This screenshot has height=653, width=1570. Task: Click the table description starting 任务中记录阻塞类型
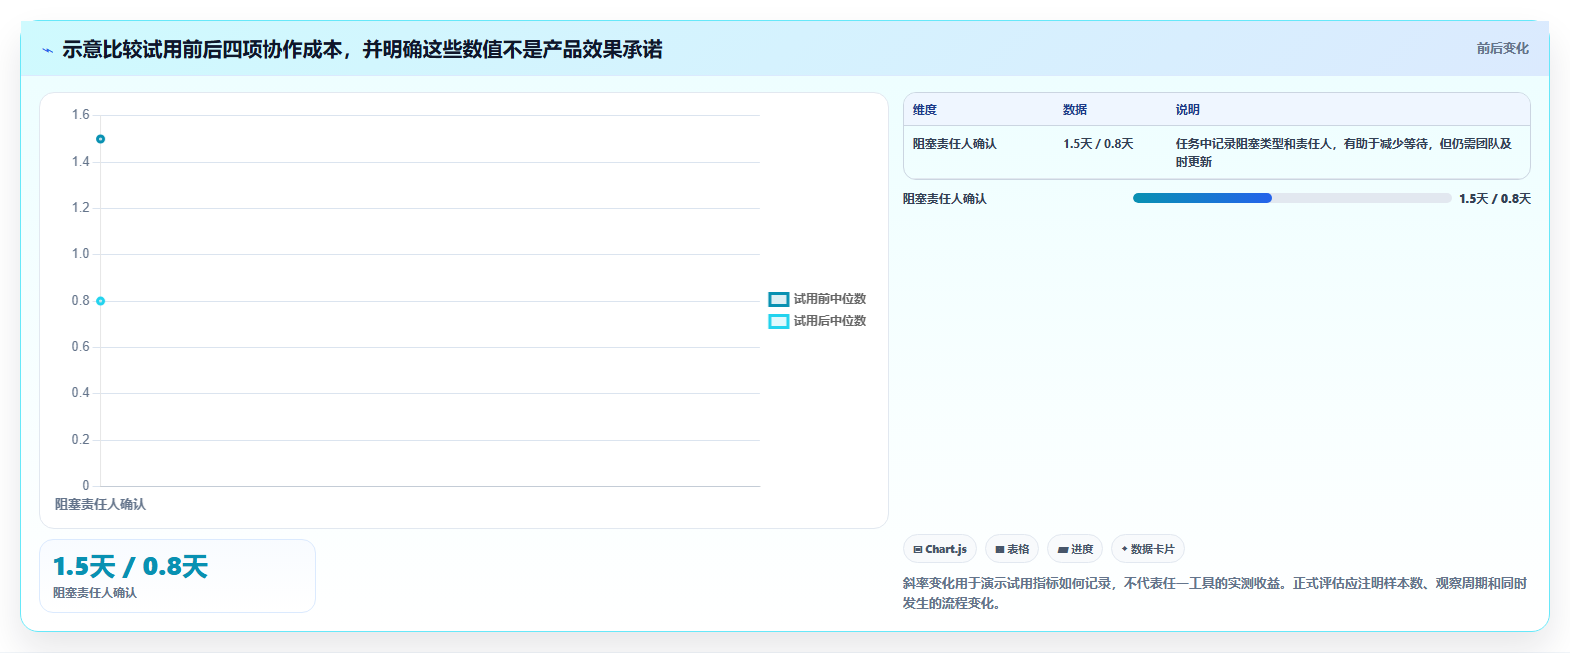[x=1344, y=153]
